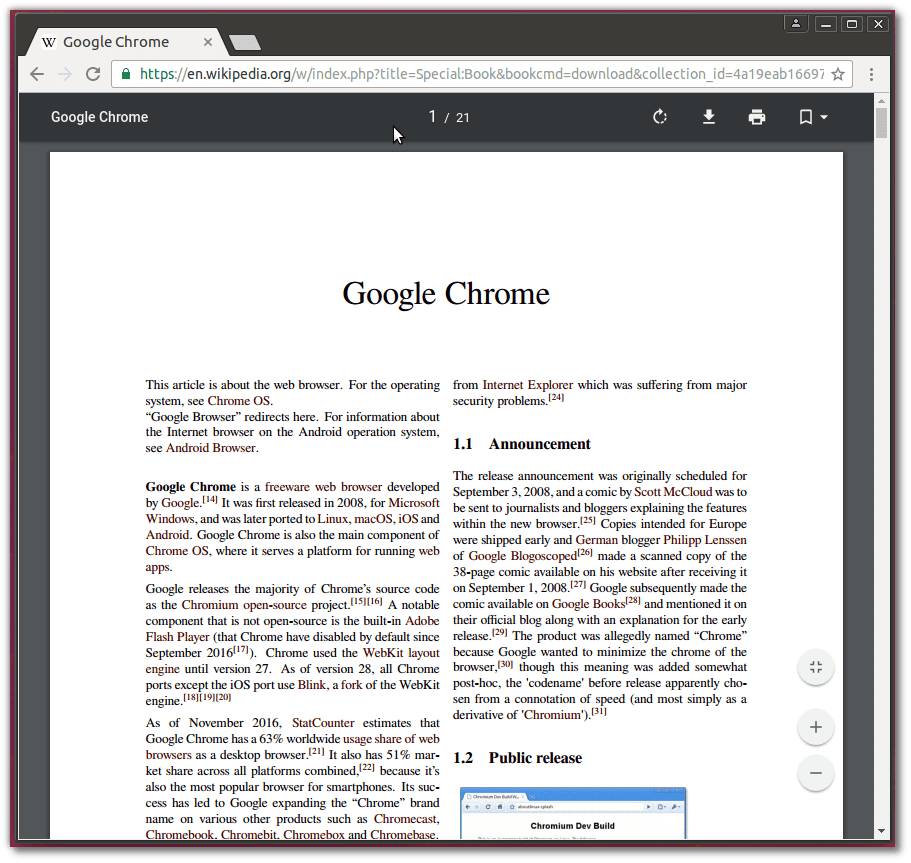Print the PDF document

tap(756, 117)
